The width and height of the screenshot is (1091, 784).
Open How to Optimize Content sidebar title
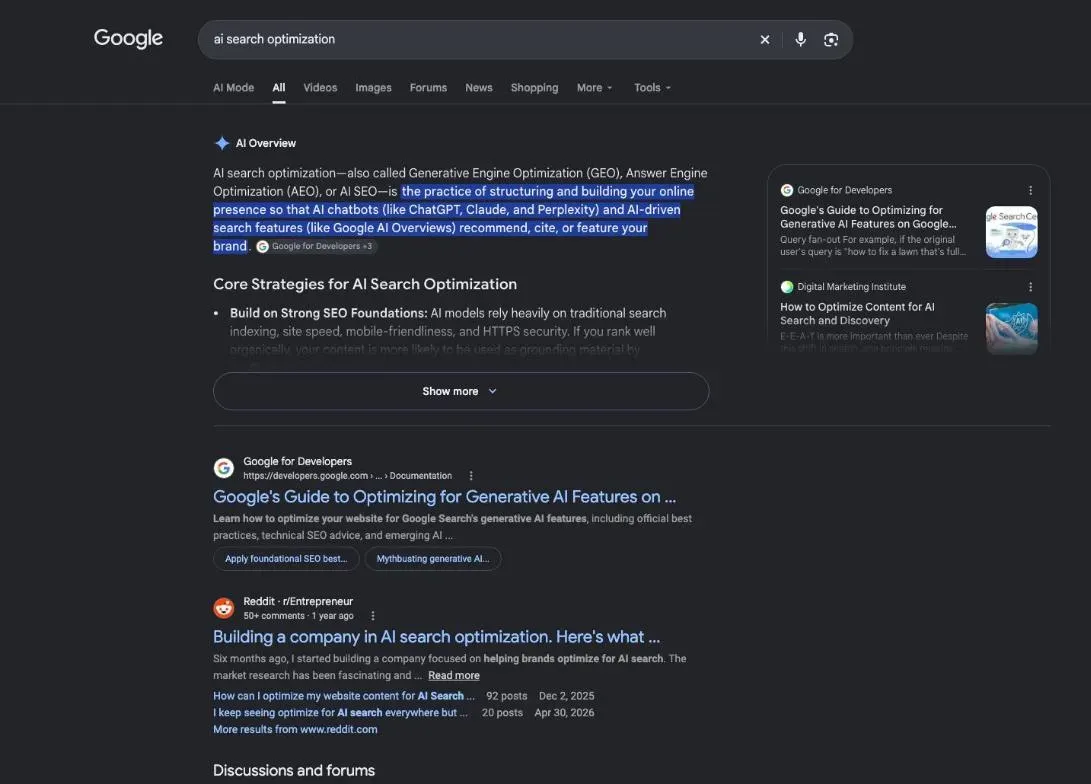pos(857,314)
